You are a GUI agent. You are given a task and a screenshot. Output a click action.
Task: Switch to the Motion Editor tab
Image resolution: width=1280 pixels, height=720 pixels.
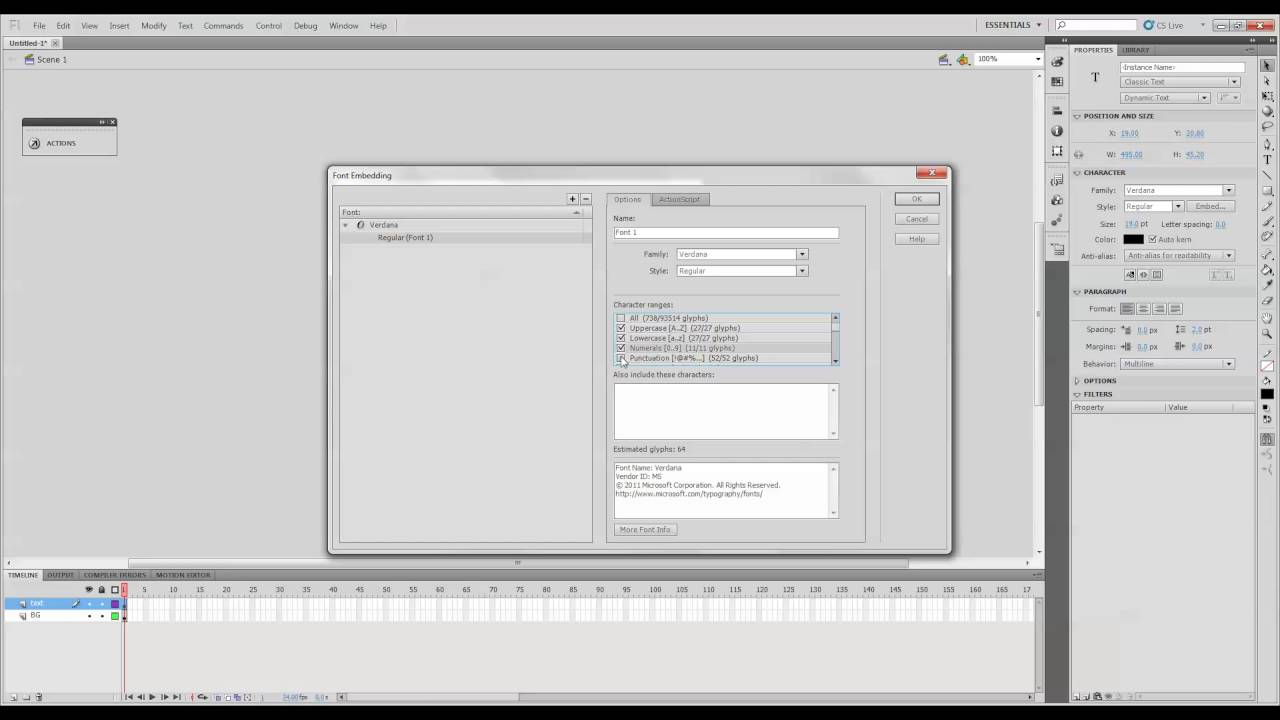point(183,575)
